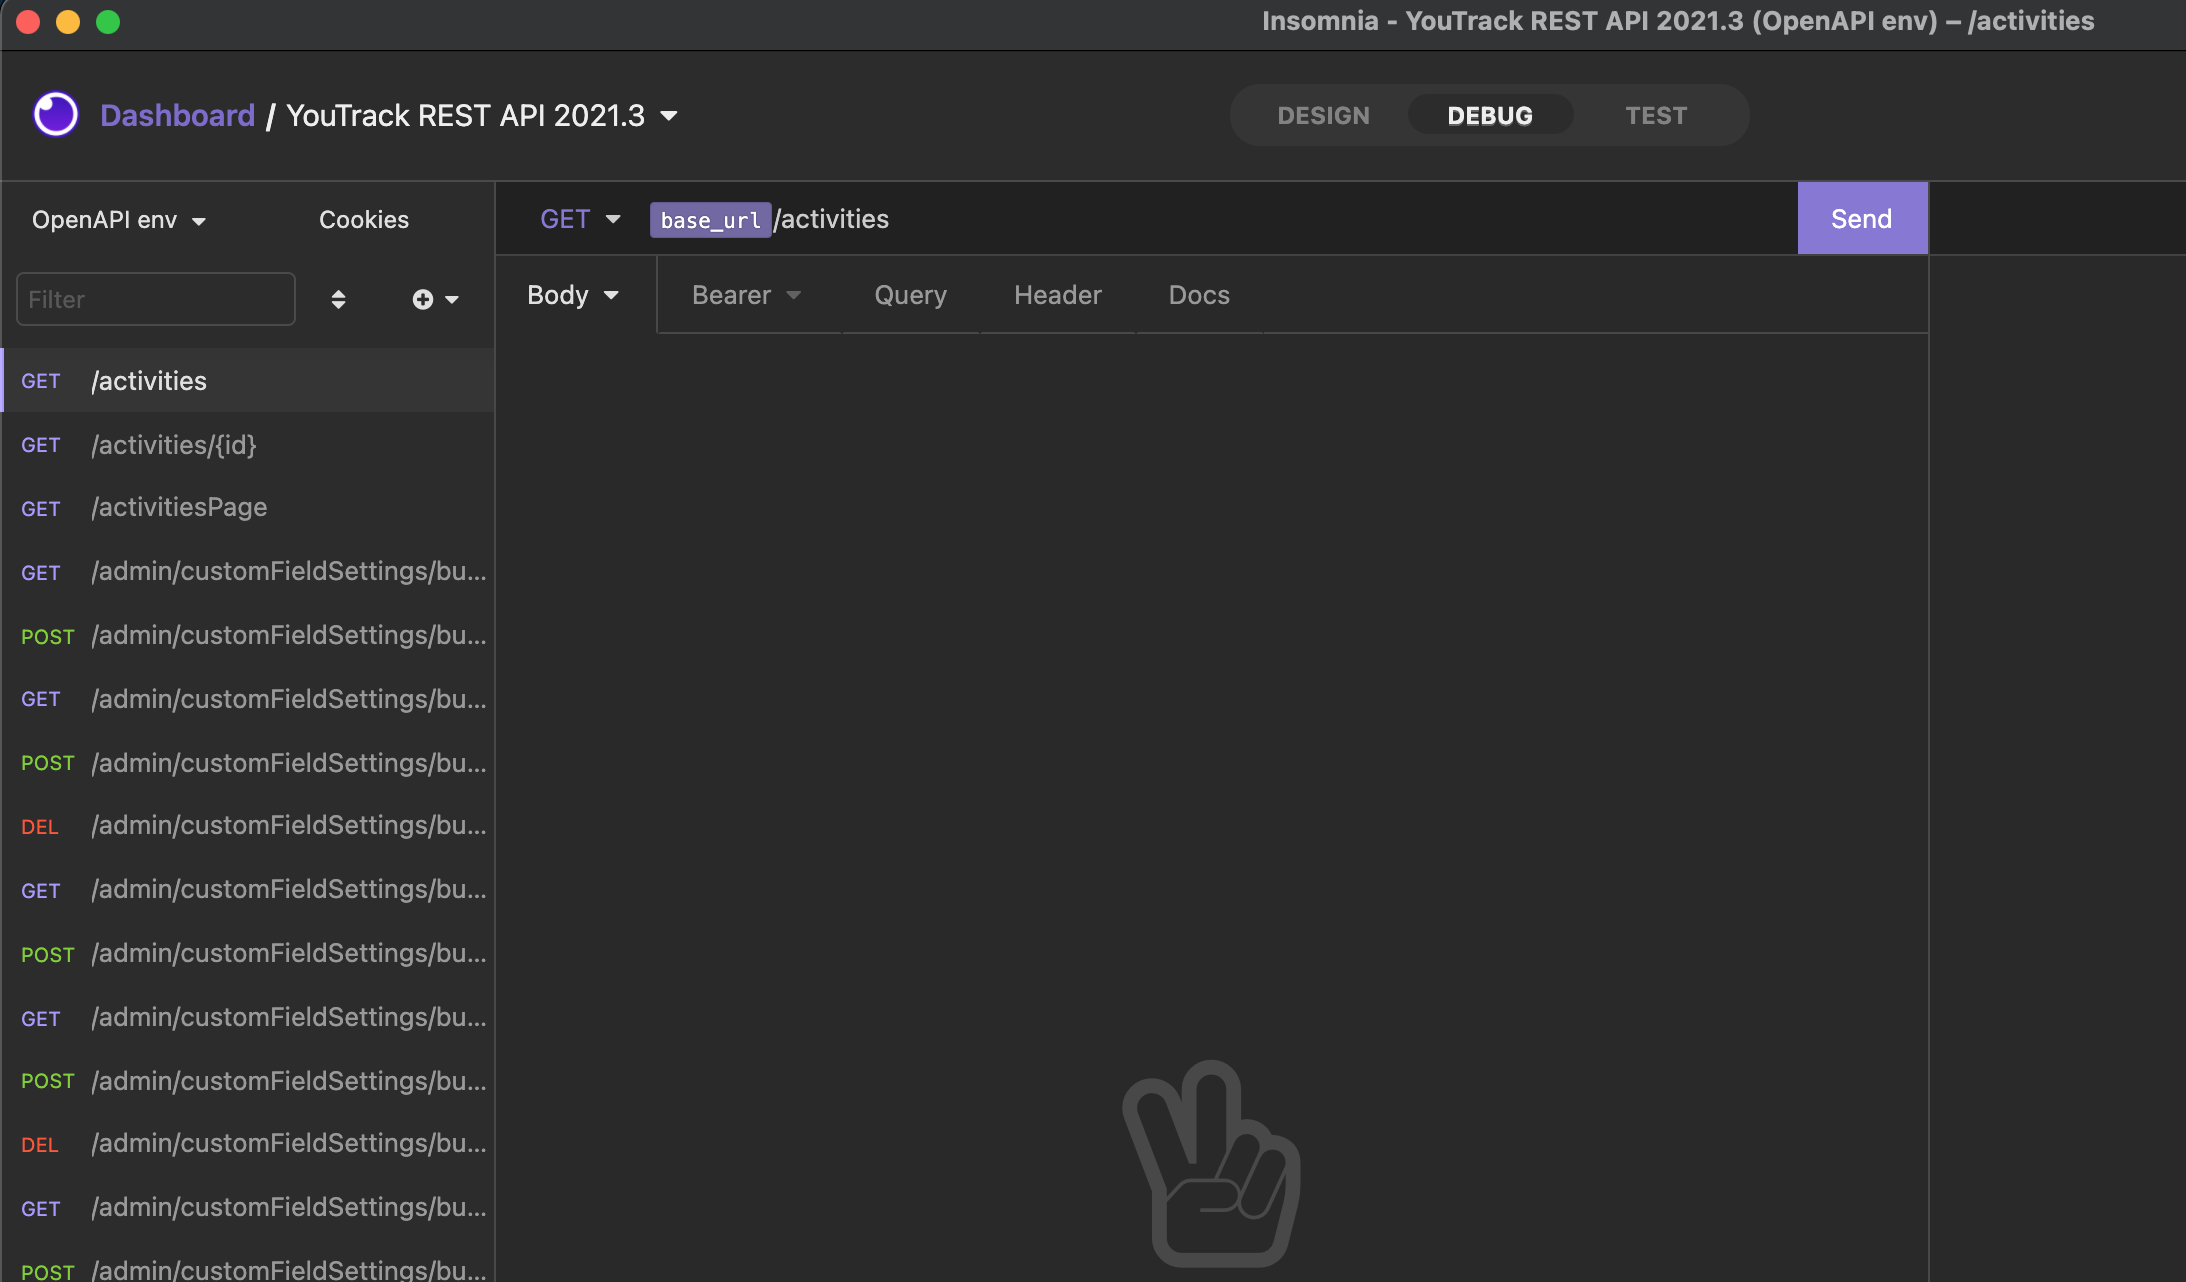Open the Header tab
This screenshot has width=2186, height=1282.
pos(1058,295)
